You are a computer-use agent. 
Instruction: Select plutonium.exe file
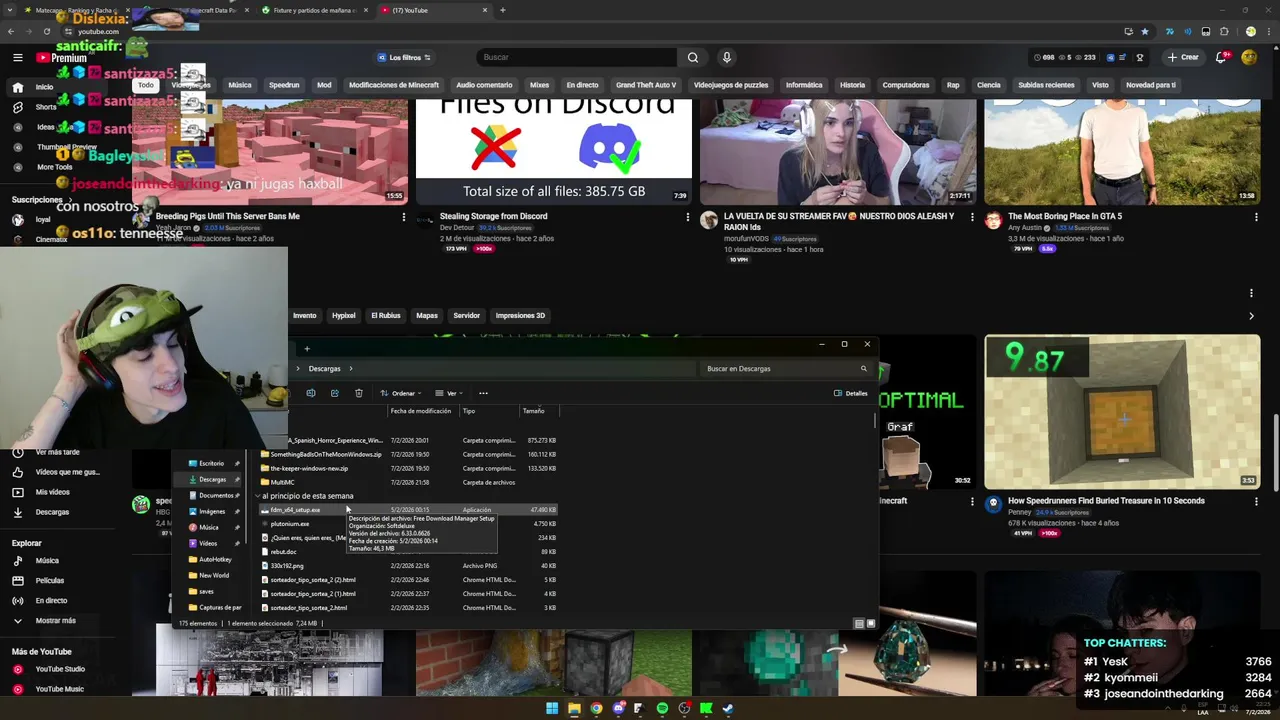click(x=290, y=524)
